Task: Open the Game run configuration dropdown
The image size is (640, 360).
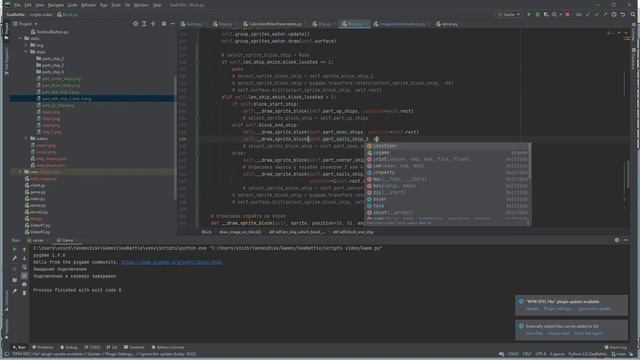Action: point(509,14)
